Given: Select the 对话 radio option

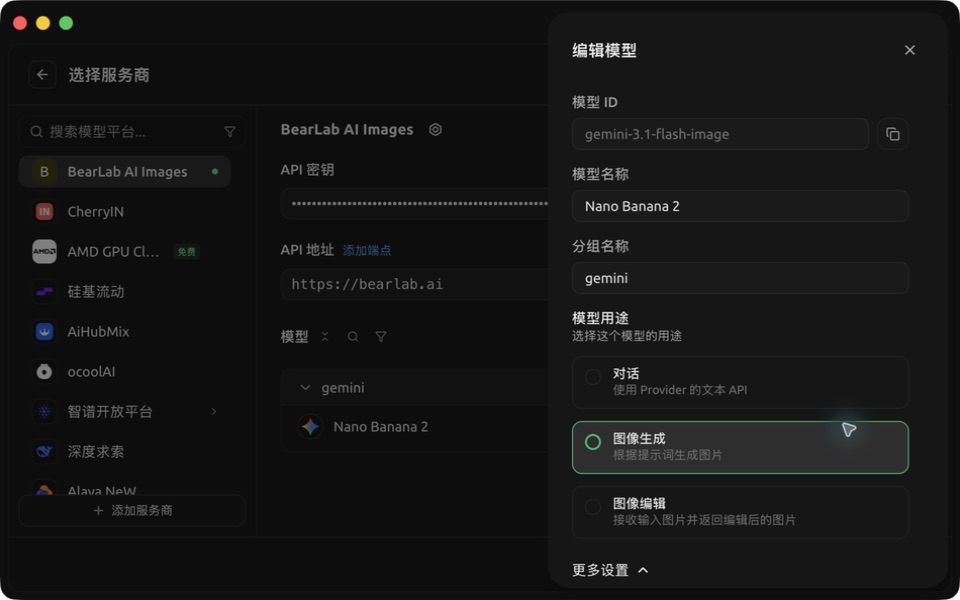Looking at the screenshot, I should [593, 377].
